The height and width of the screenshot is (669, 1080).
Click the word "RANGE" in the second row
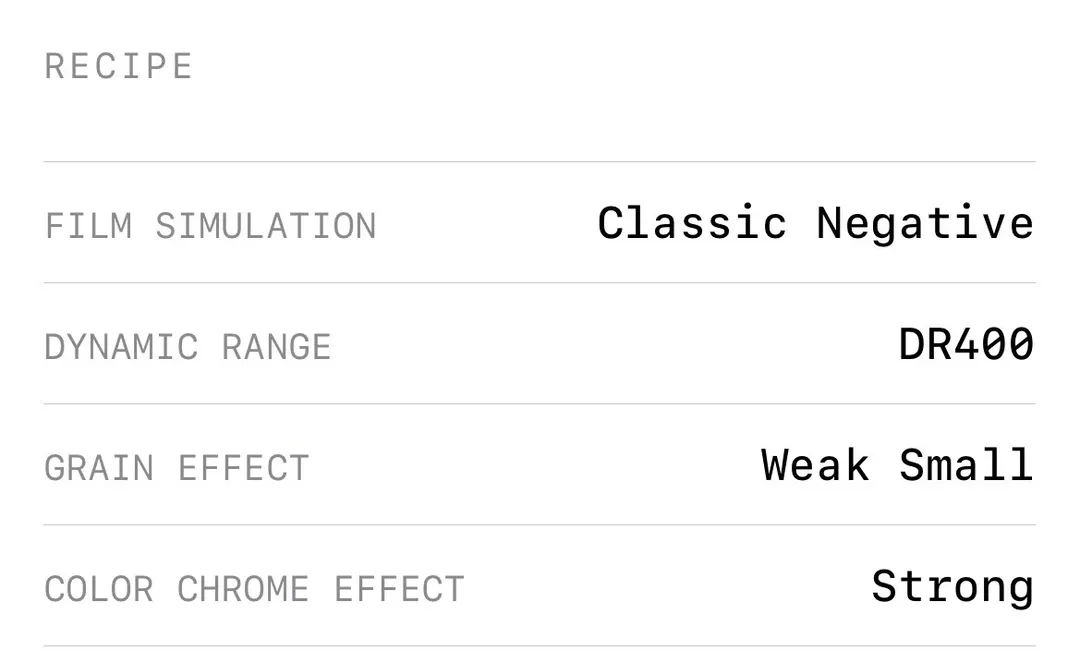[x=277, y=347]
